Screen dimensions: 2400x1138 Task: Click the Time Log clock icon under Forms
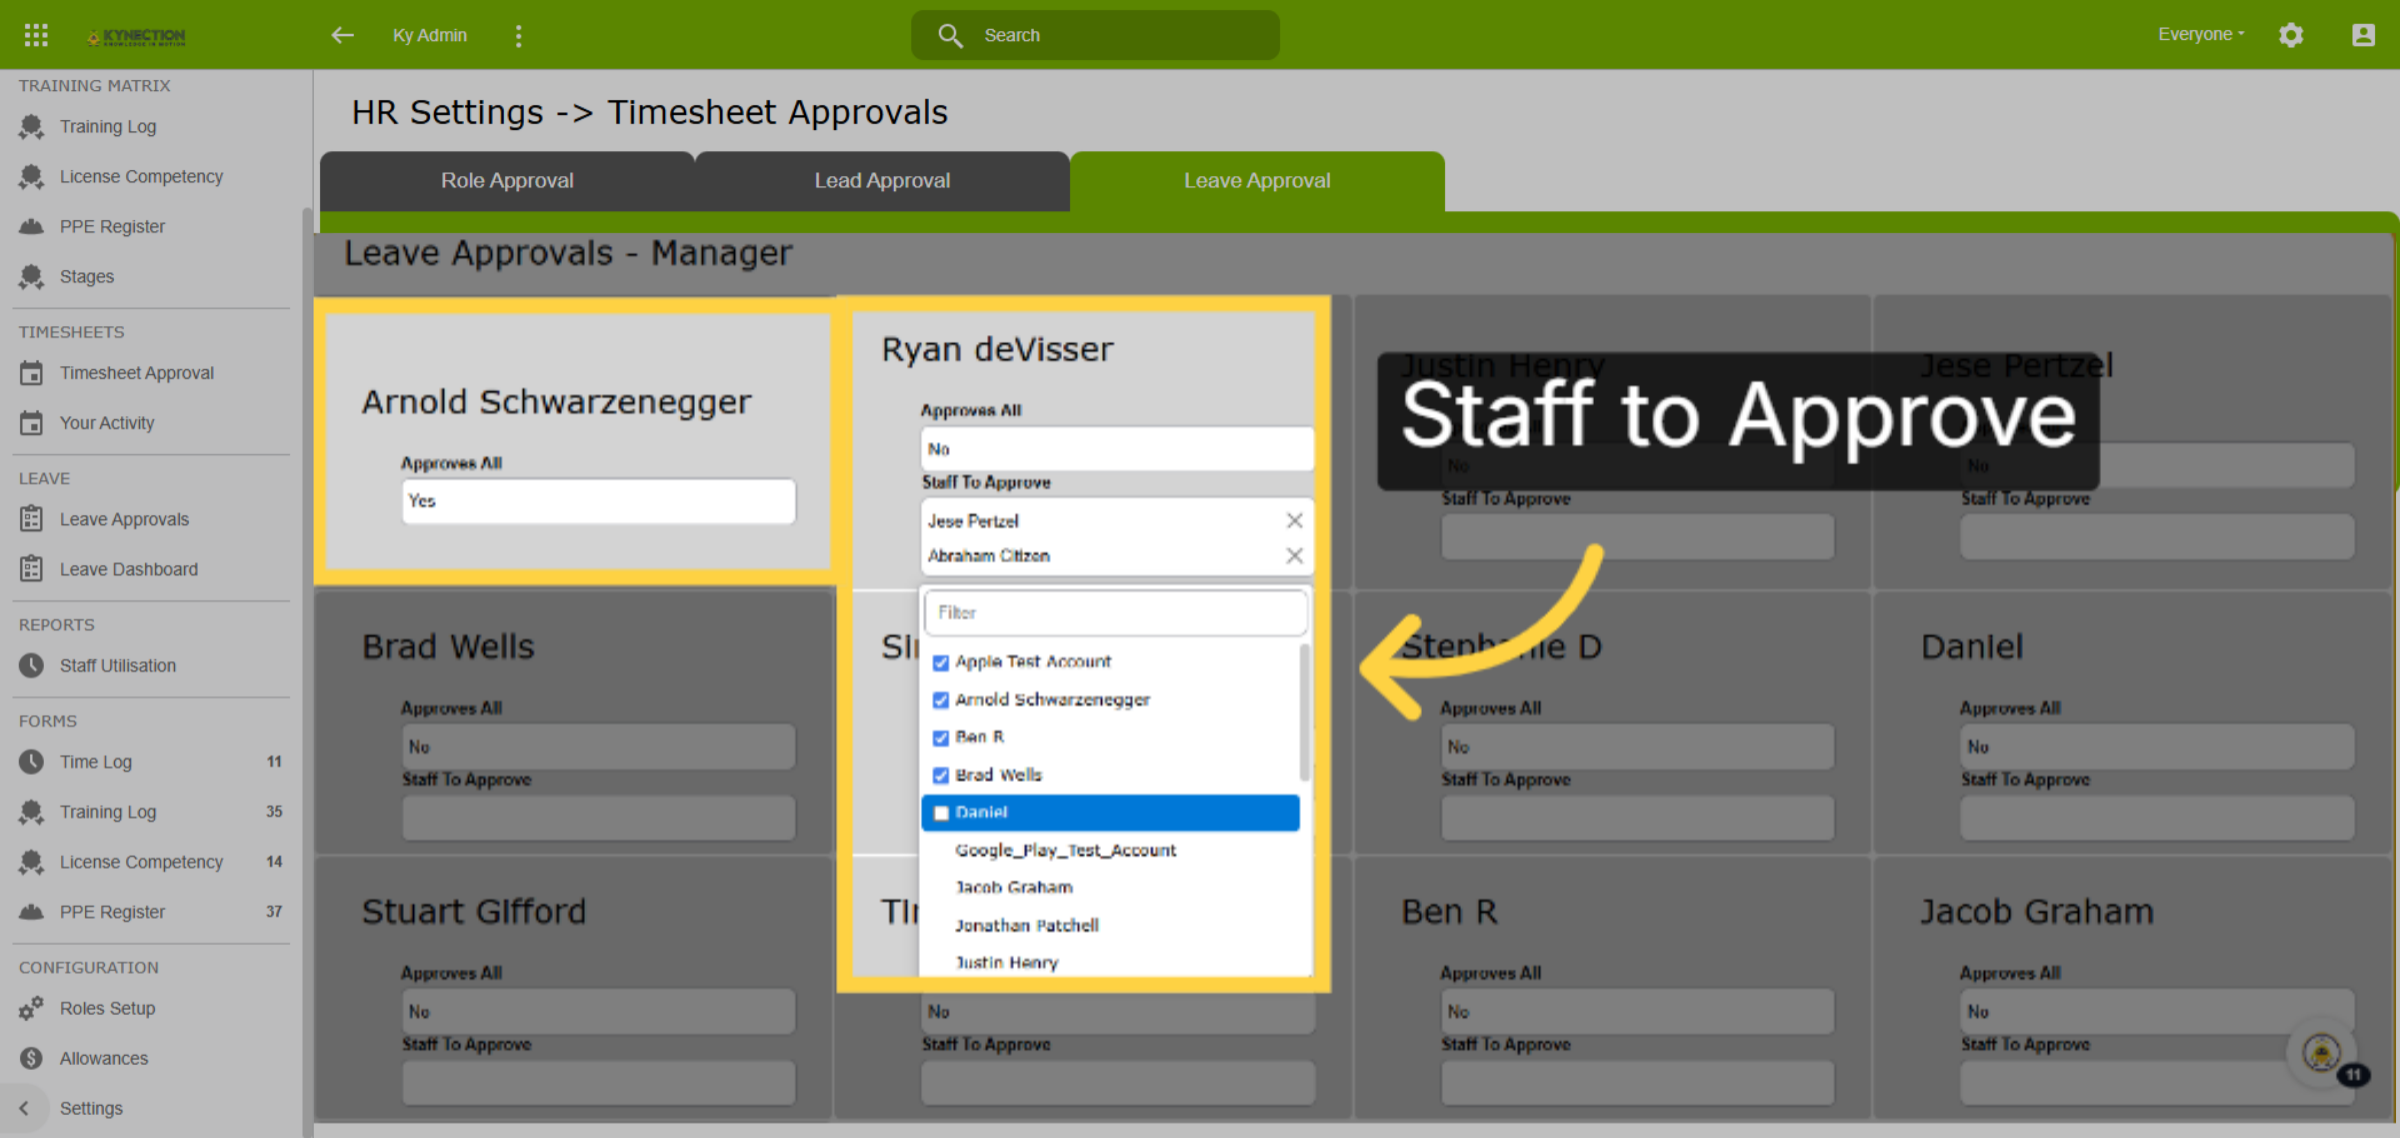click(31, 762)
